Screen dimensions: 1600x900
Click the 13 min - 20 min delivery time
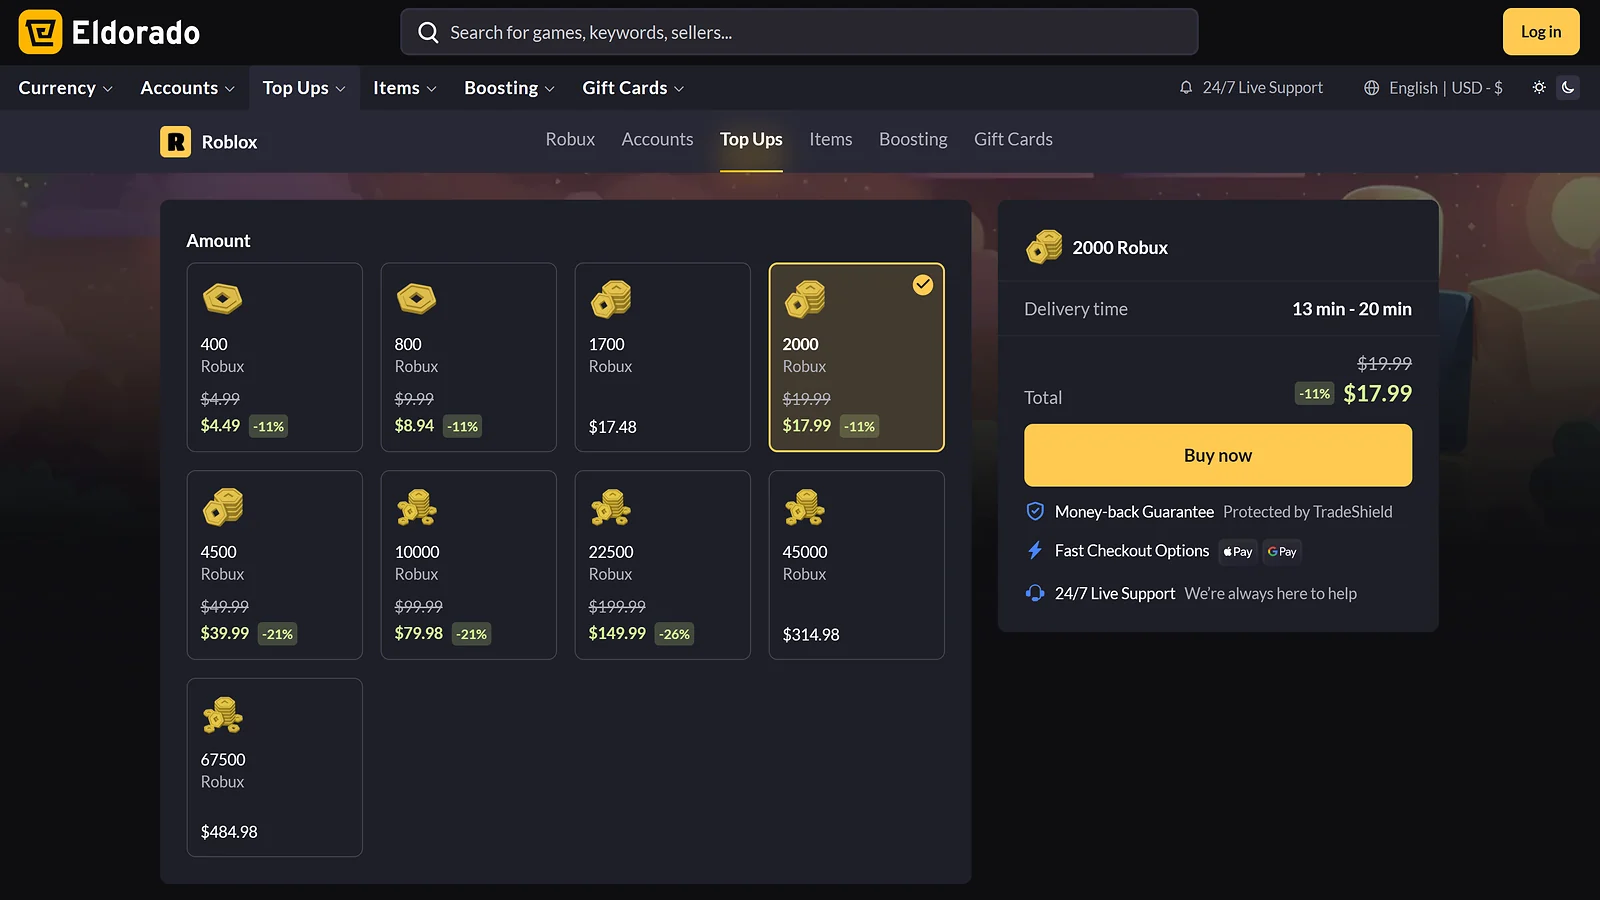click(x=1352, y=309)
